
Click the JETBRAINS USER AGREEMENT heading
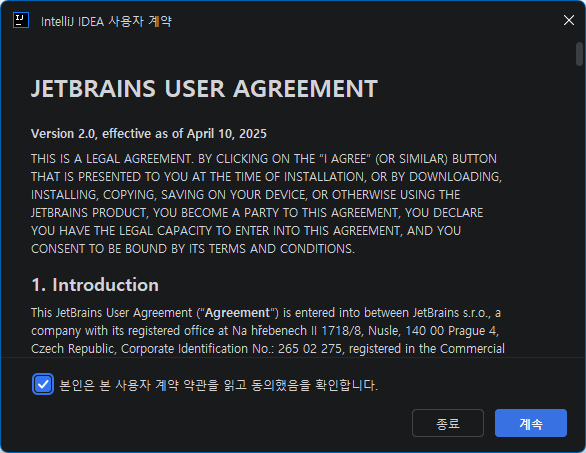[204, 89]
